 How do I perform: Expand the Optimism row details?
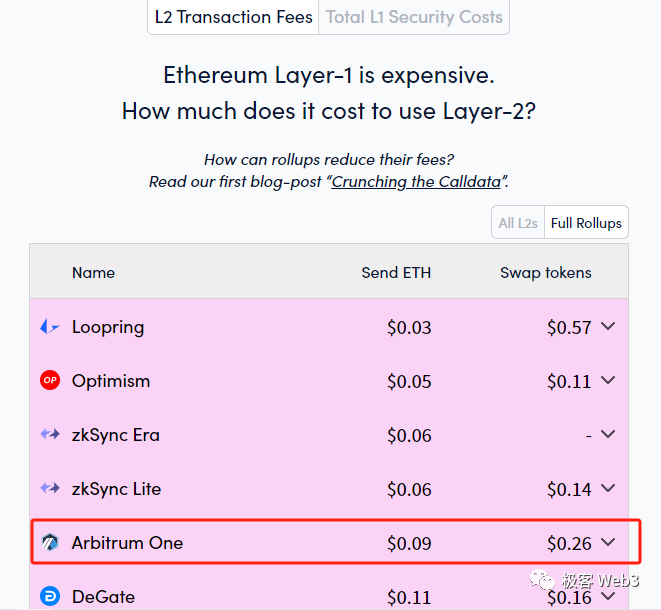click(608, 380)
